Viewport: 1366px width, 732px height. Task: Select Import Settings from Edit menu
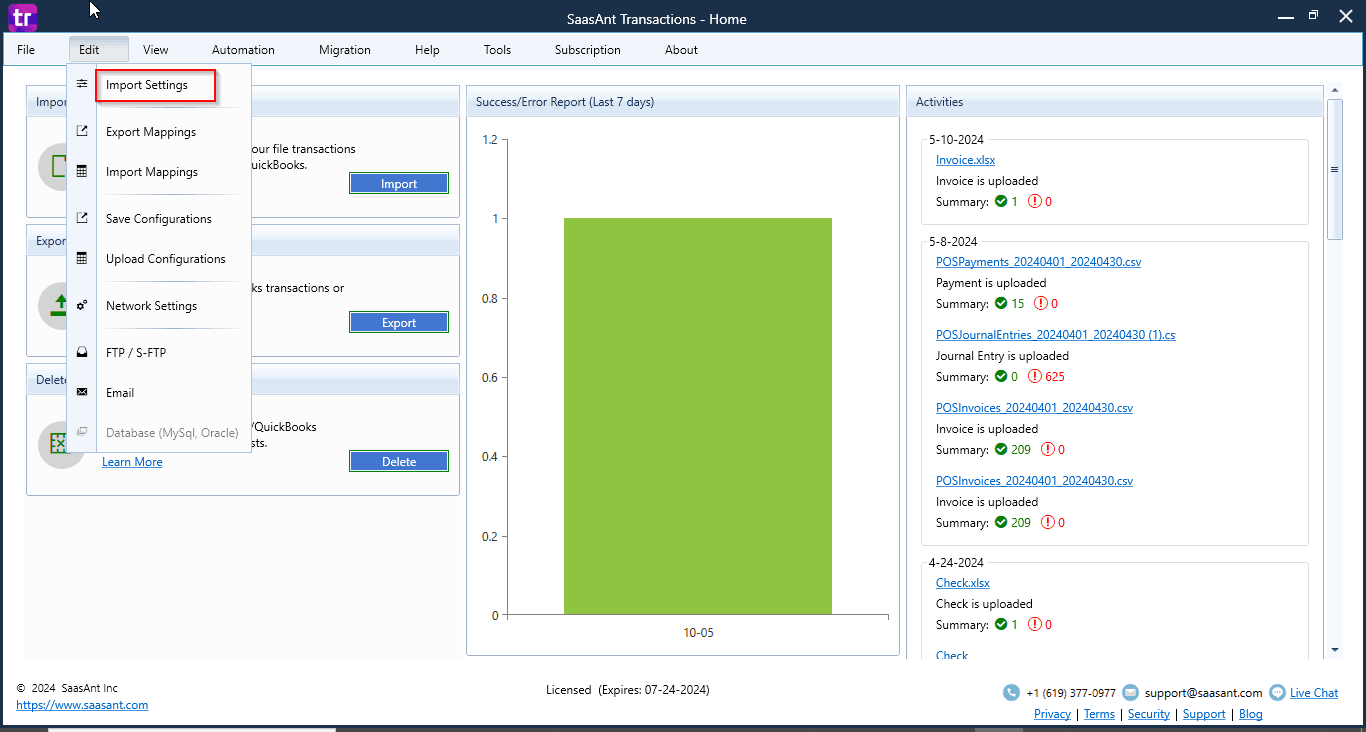click(x=156, y=85)
